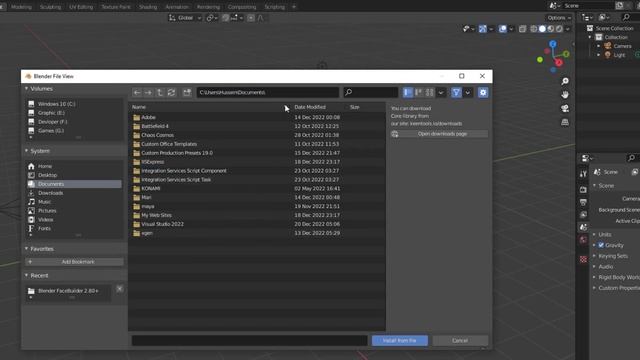Open the Animation workspace tab
The width and height of the screenshot is (640, 360).
pos(177,7)
